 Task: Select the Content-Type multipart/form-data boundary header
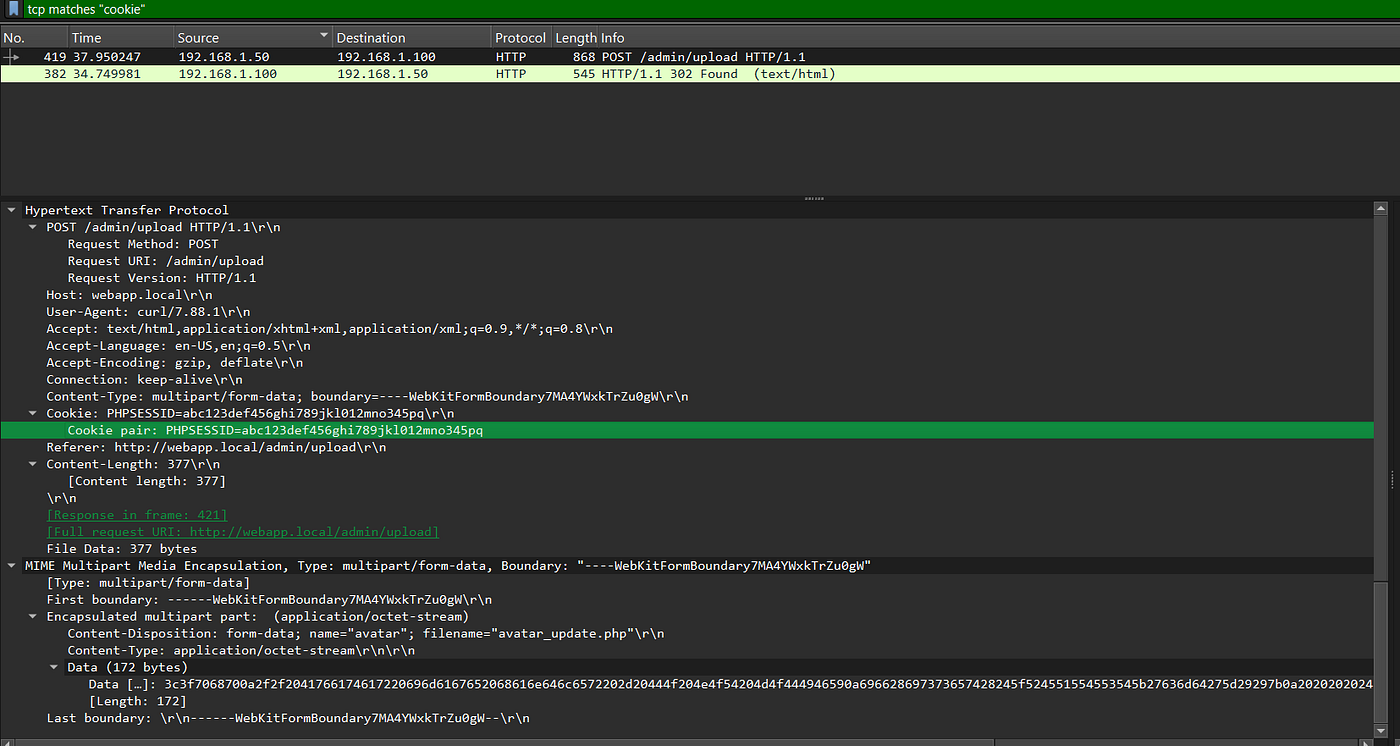click(x=367, y=397)
